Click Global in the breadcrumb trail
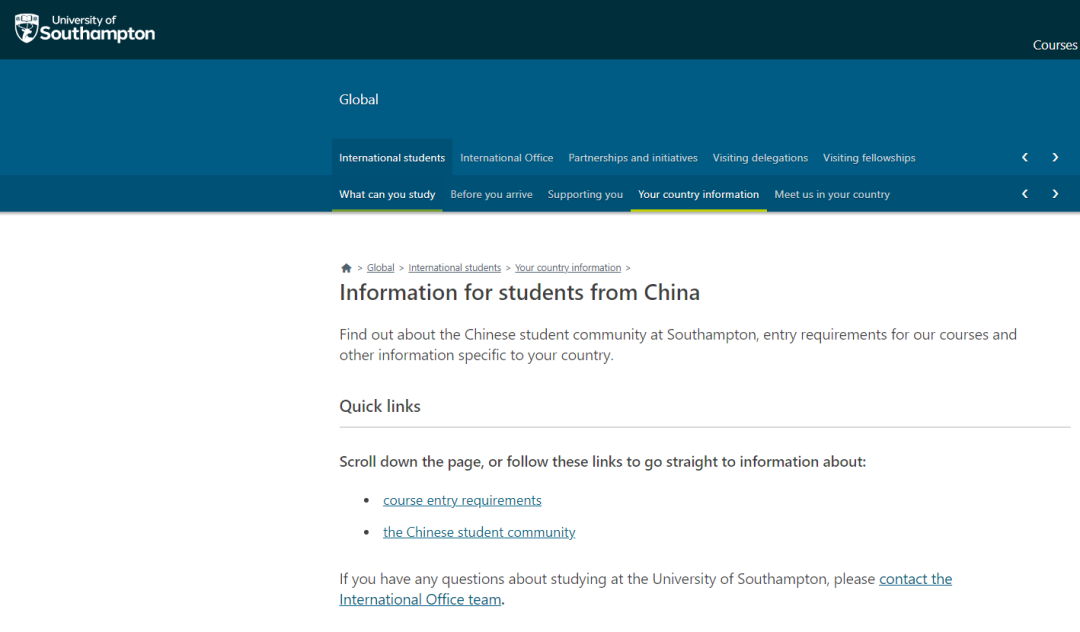 click(x=380, y=268)
